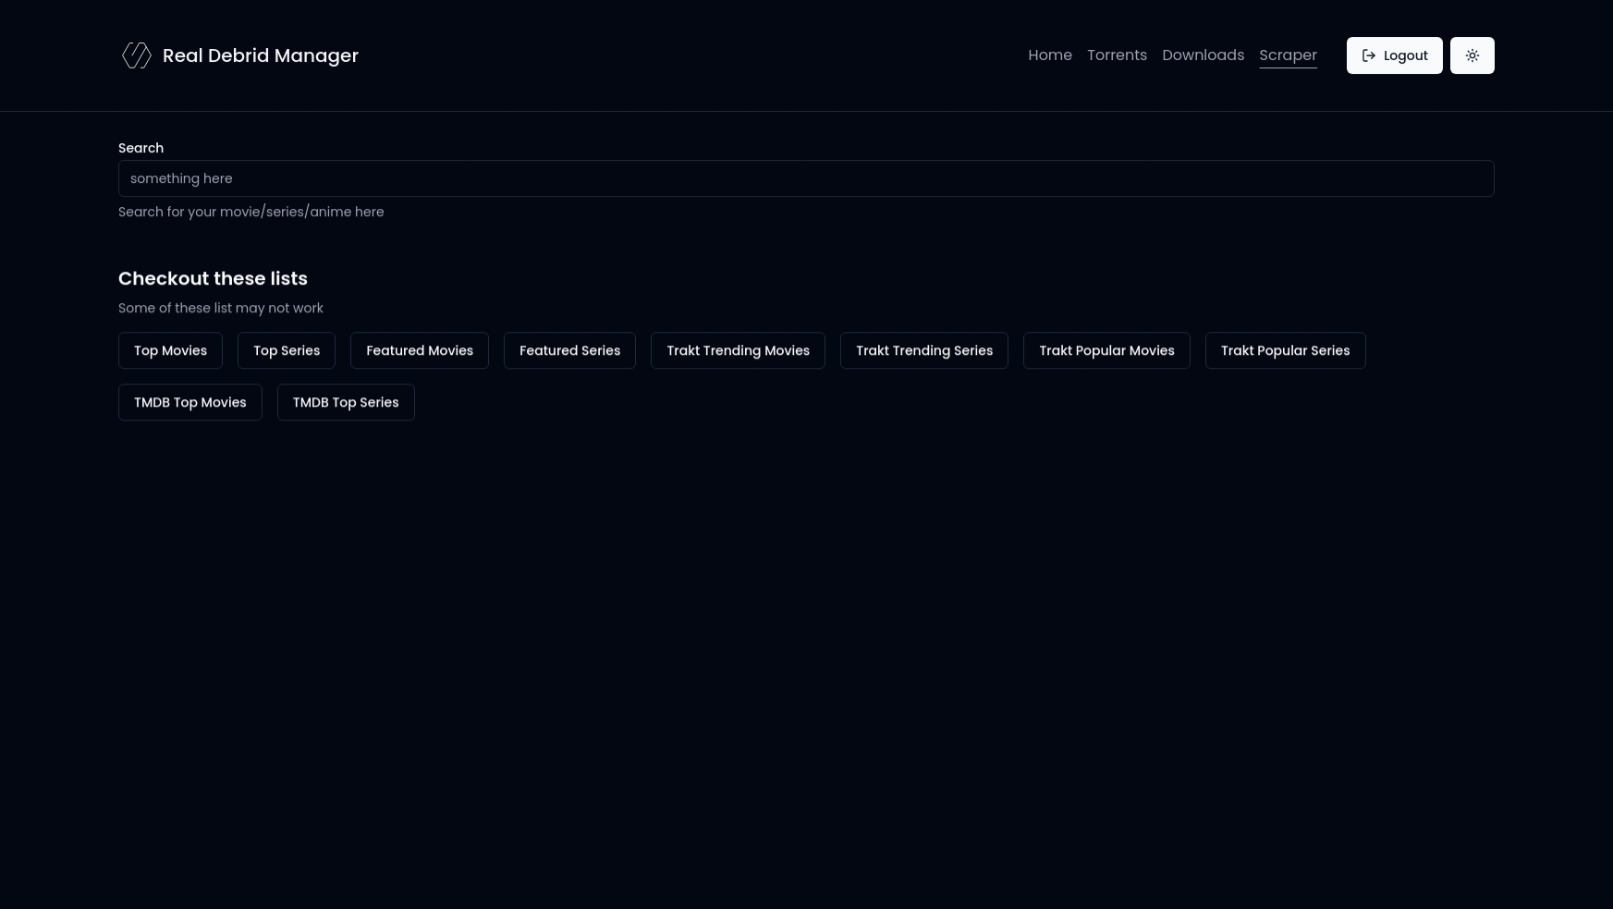The width and height of the screenshot is (1613, 909).
Task: Open the Downloads nav item
Action: pos(1203,55)
